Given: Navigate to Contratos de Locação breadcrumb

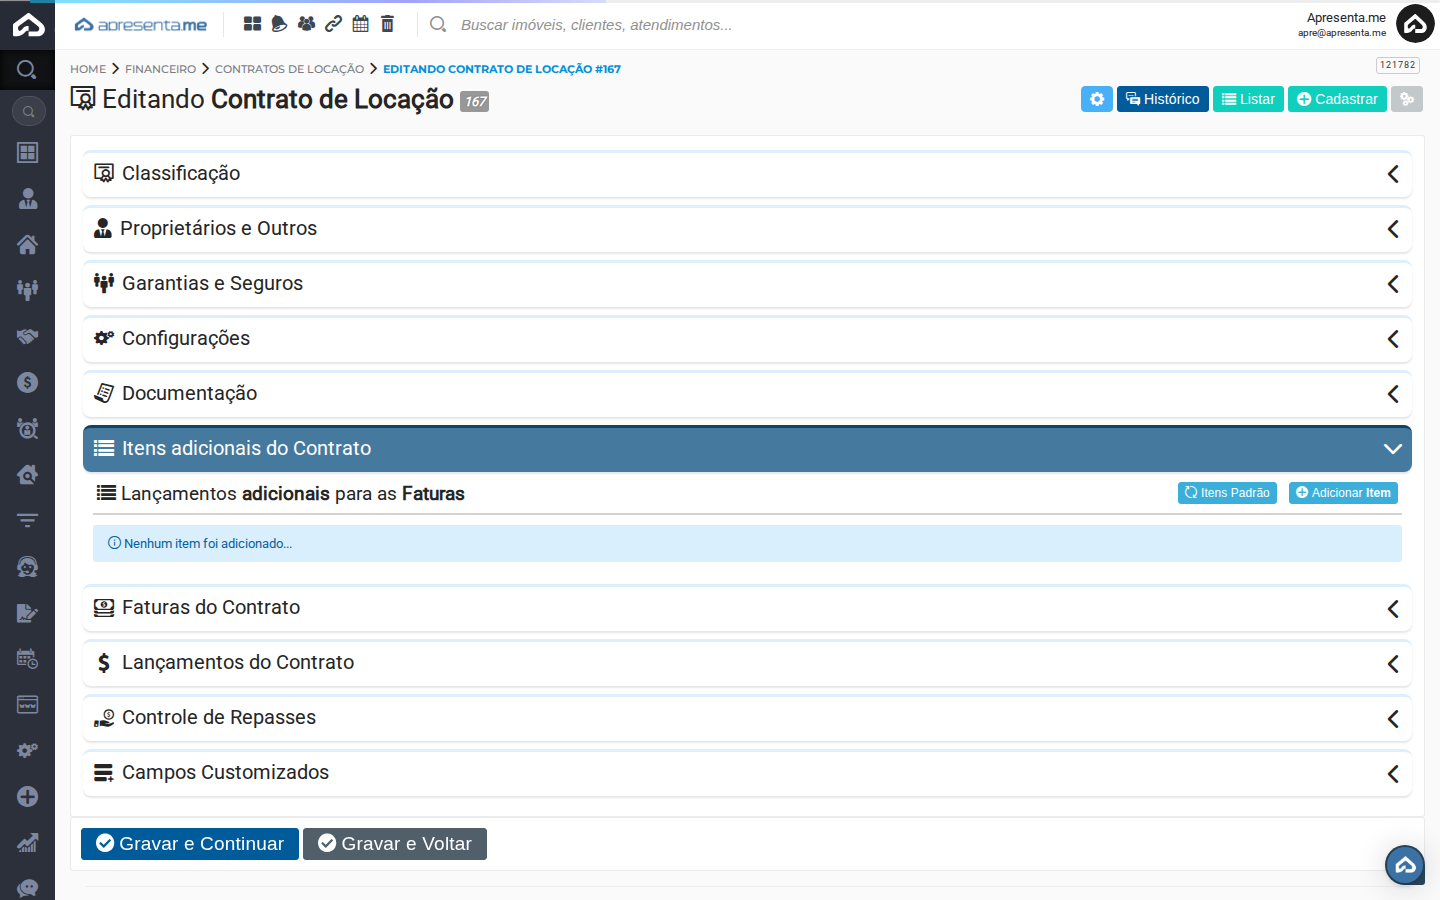Looking at the screenshot, I should pyautogui.click(x=289, y=69).
